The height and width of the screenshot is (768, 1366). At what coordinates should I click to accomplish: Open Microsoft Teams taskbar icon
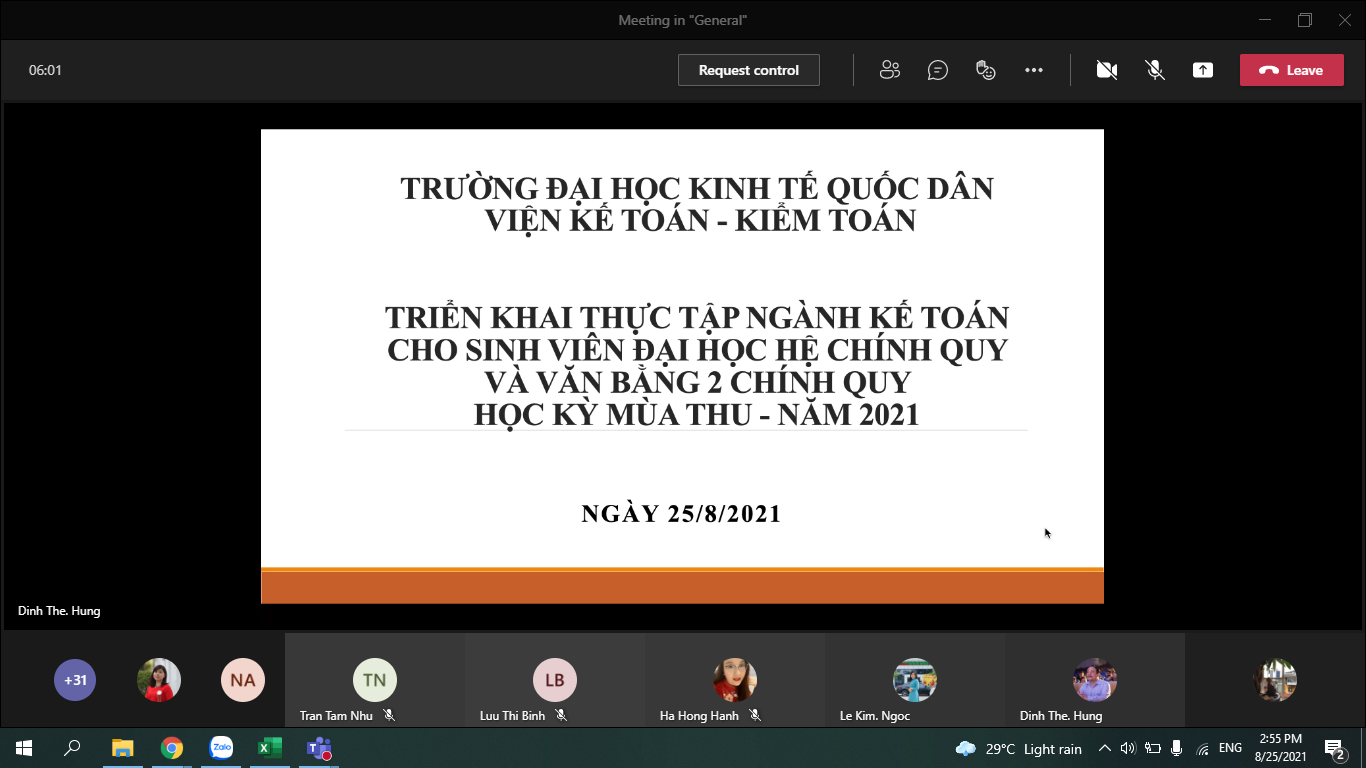pyautogui.click(x=319, y=748)
